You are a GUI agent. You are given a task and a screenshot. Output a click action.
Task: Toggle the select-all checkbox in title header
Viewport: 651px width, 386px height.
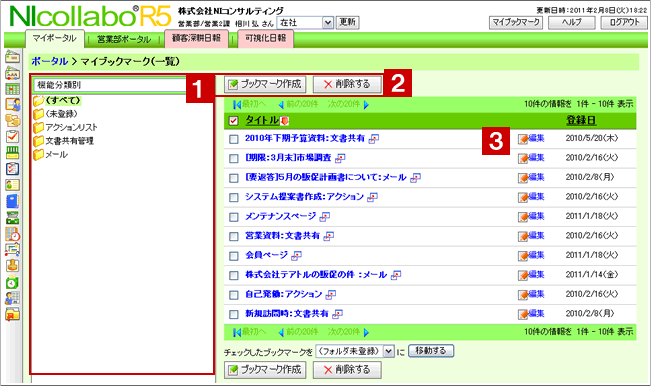(x=233, y=121)
